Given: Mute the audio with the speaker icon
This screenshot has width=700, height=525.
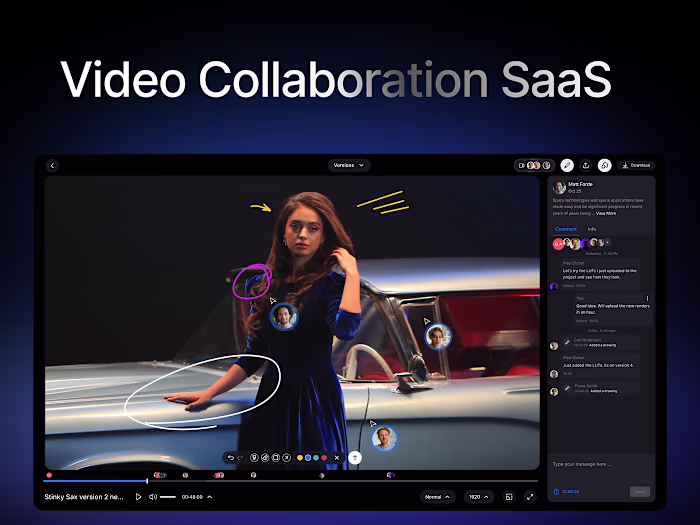Looking at the screenshot, I should 153,497.
